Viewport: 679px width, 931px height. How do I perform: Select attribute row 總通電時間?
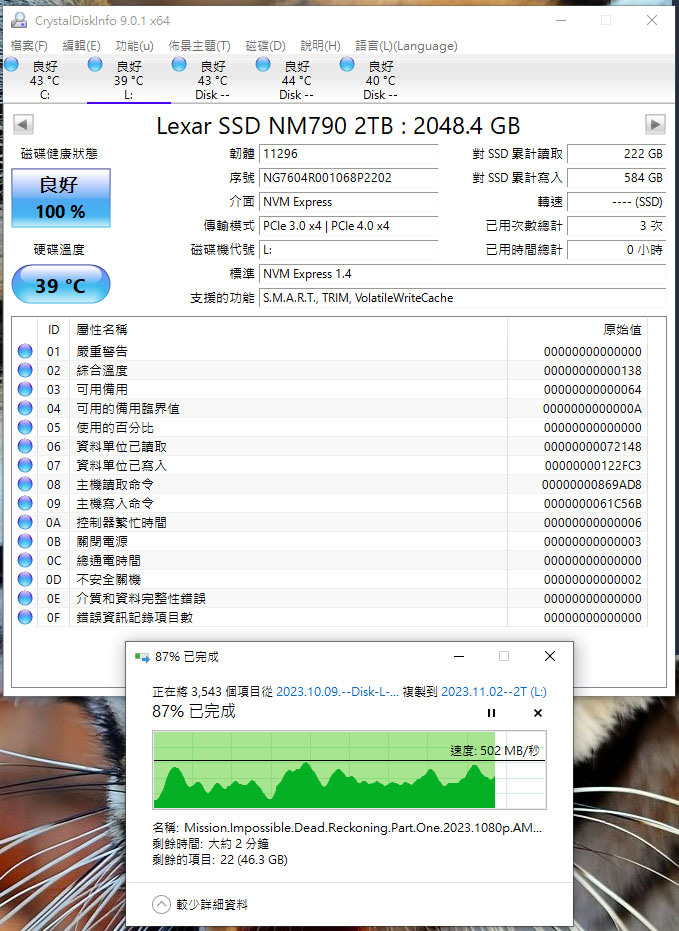coord(330,560)
